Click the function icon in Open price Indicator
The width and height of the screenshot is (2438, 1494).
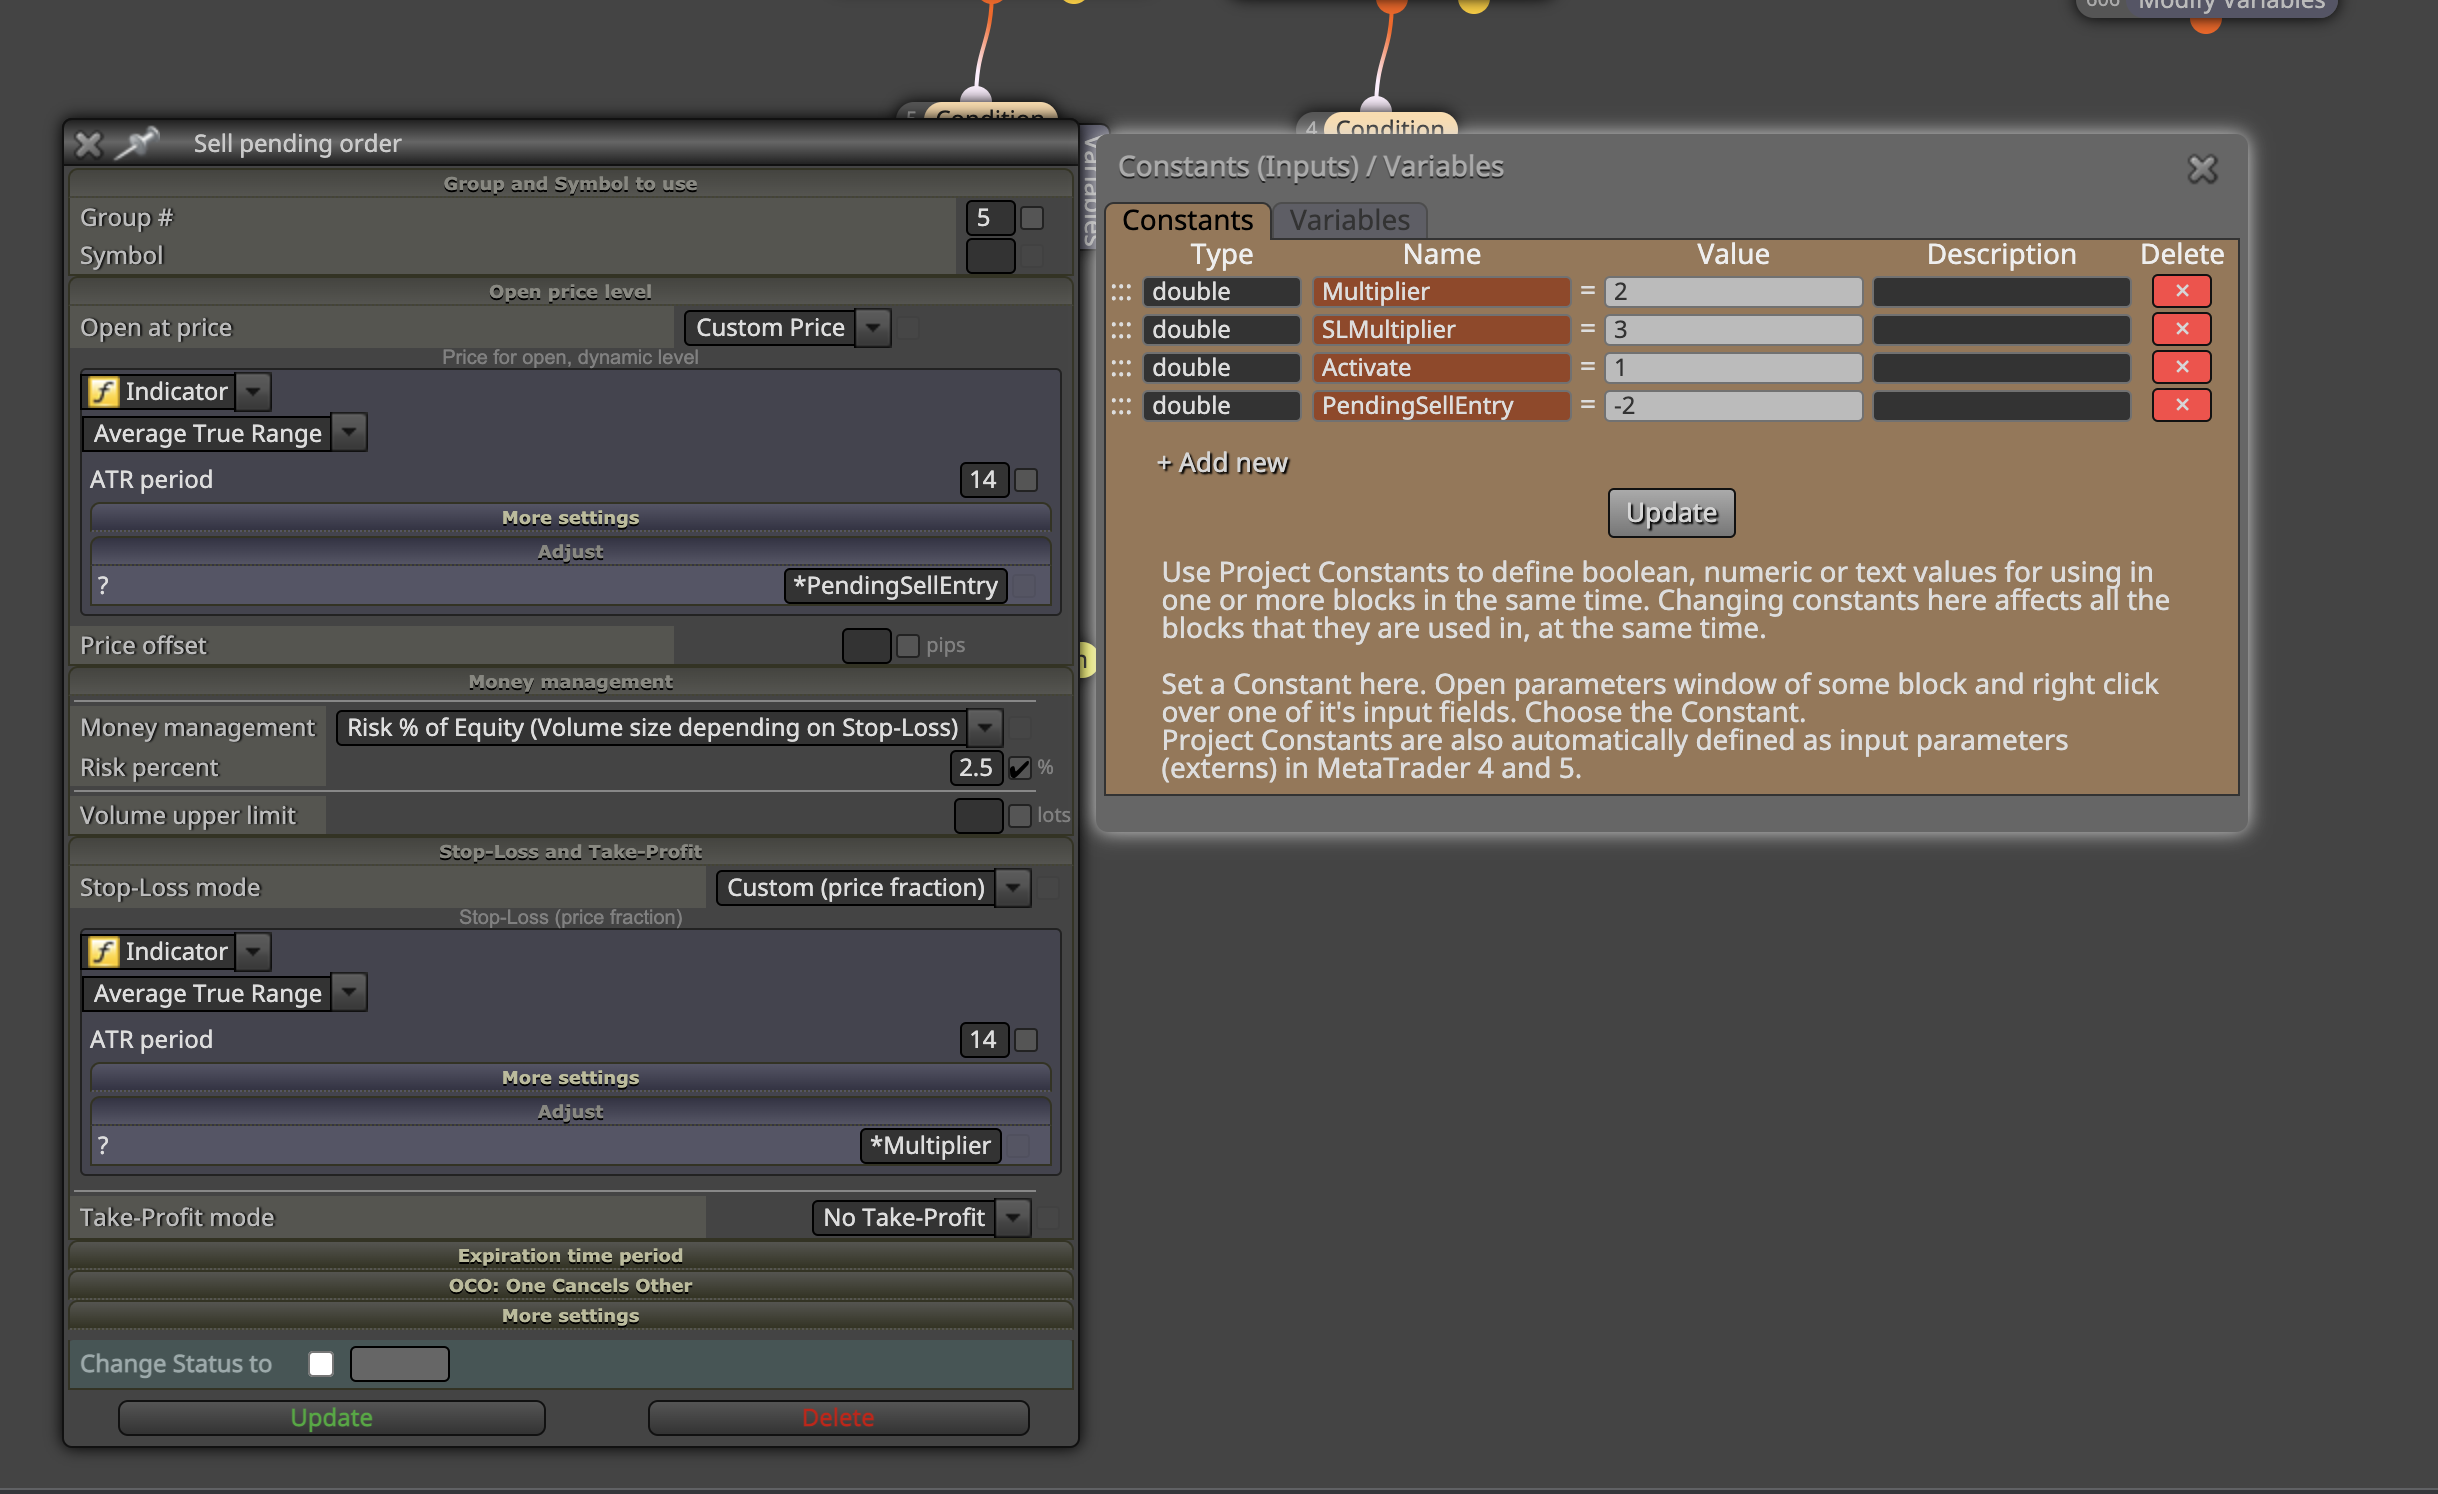click(x=104, y=391)
